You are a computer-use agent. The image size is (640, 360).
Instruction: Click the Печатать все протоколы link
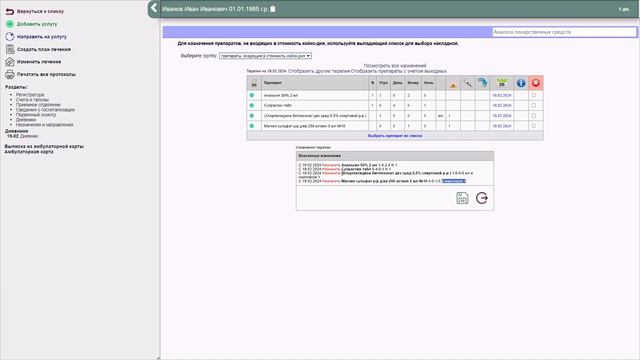46,74
